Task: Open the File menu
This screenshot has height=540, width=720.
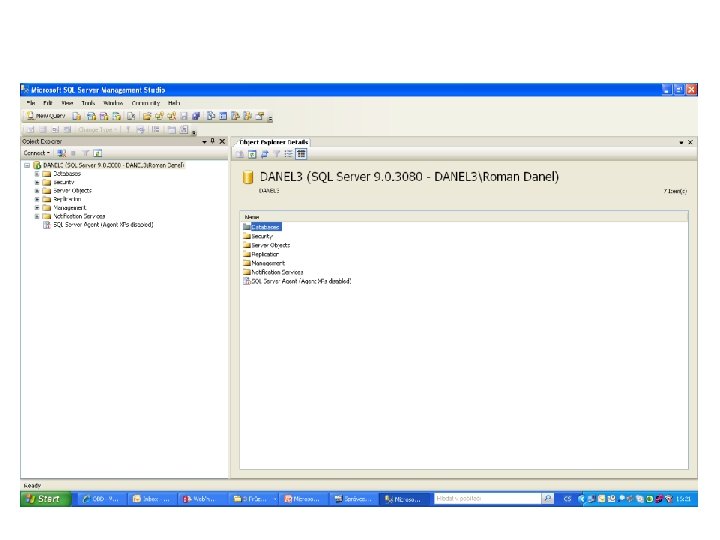Action: tap(31, 103)
